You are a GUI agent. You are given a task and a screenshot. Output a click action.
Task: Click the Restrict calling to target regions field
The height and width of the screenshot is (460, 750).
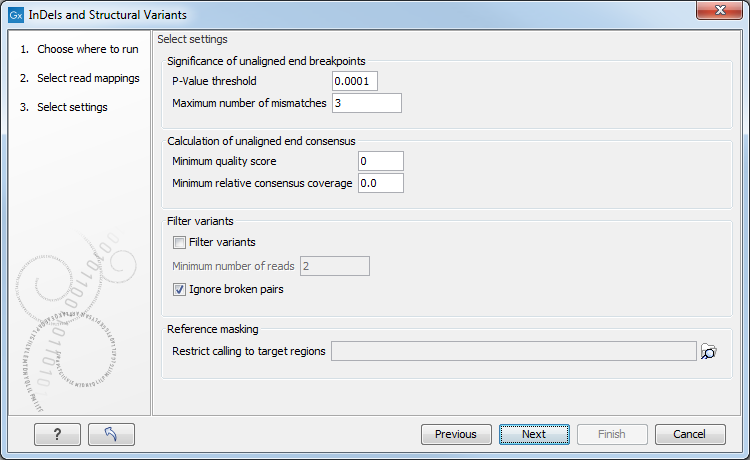tap(513, 351)
